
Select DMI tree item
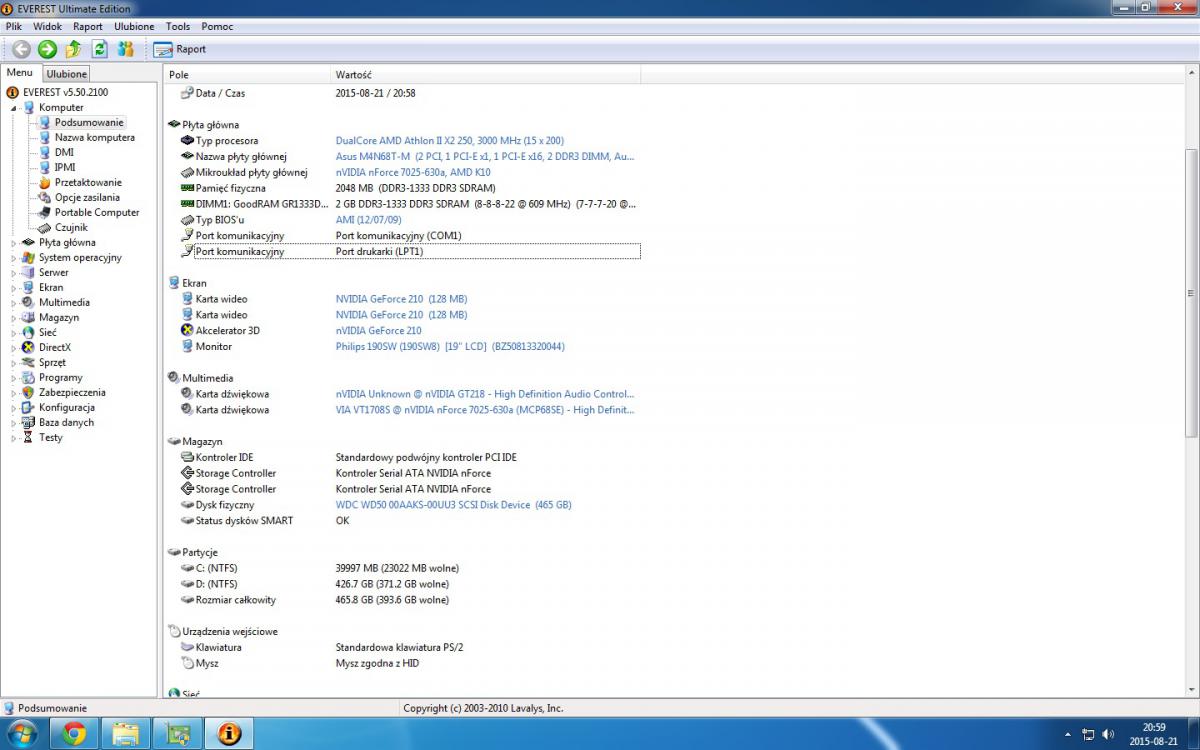pyautogui.click(x=64, y=152)
